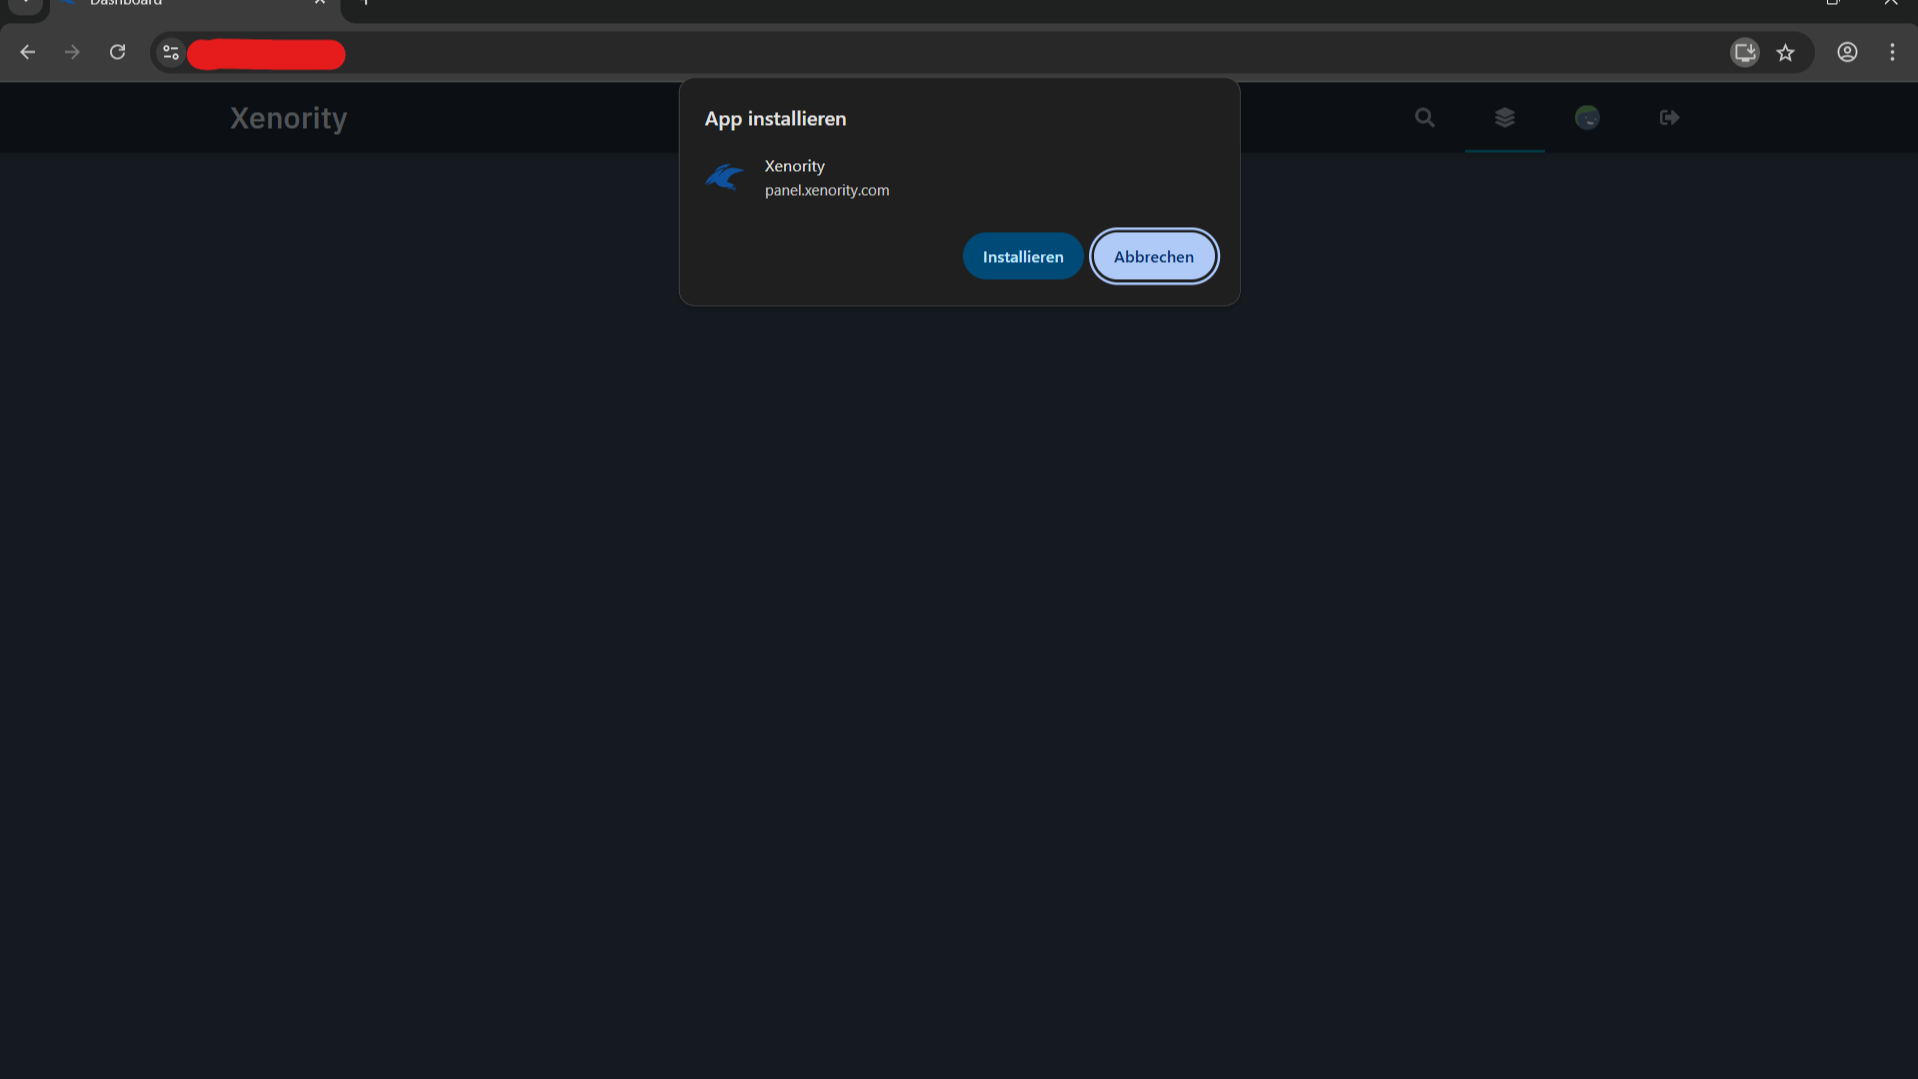Click the Xenority logo text

(x=288, y=118)
